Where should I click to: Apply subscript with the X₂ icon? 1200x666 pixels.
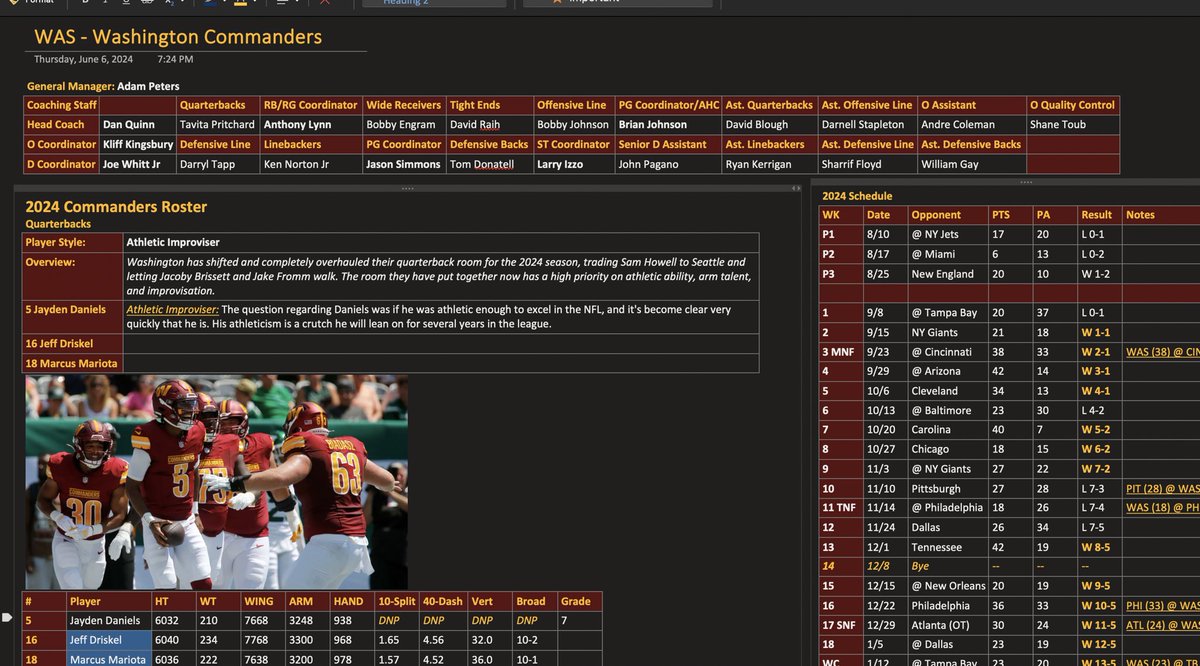(x=170, y=3)
